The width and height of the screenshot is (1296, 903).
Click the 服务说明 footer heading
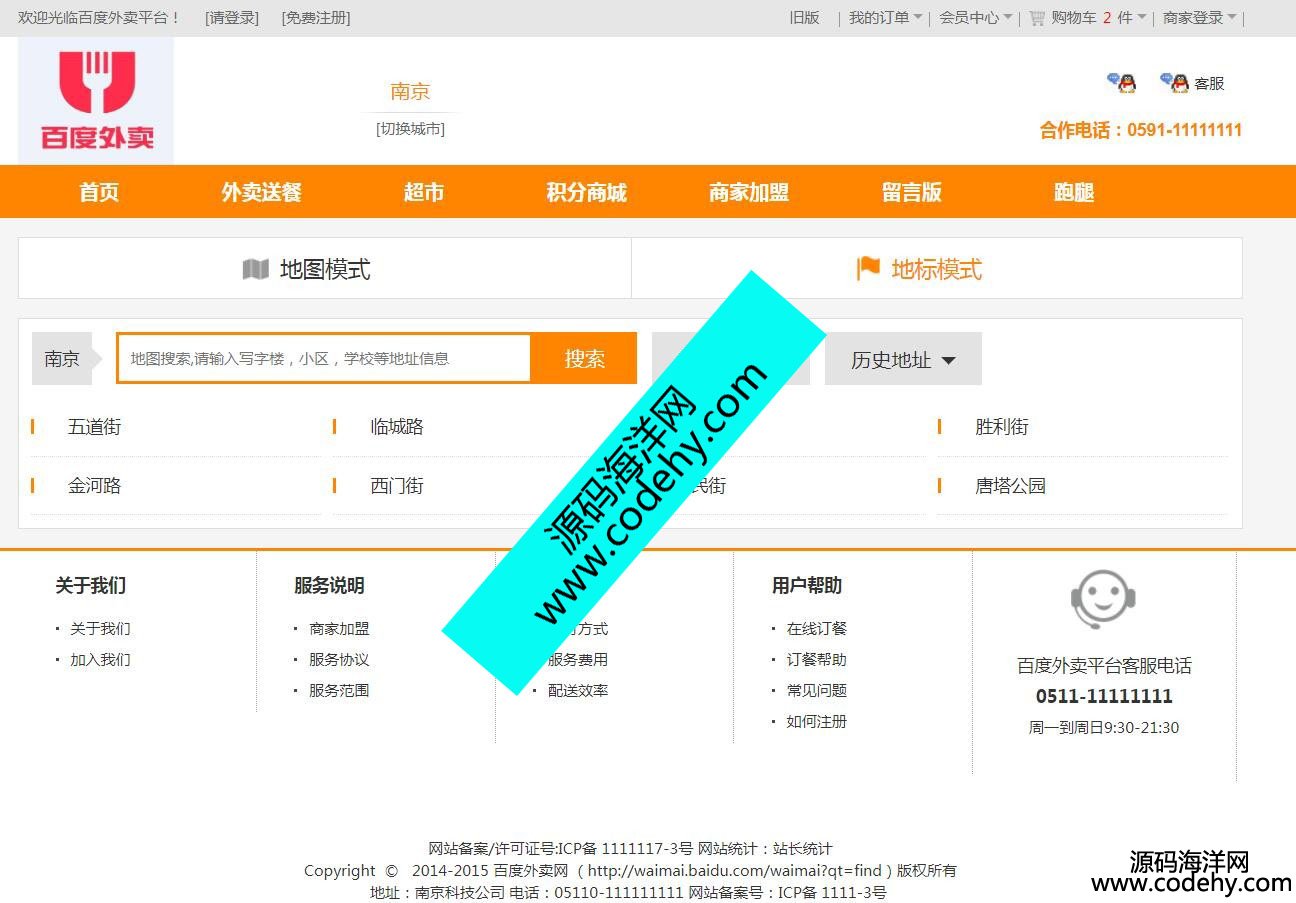(x=329, y=586)
